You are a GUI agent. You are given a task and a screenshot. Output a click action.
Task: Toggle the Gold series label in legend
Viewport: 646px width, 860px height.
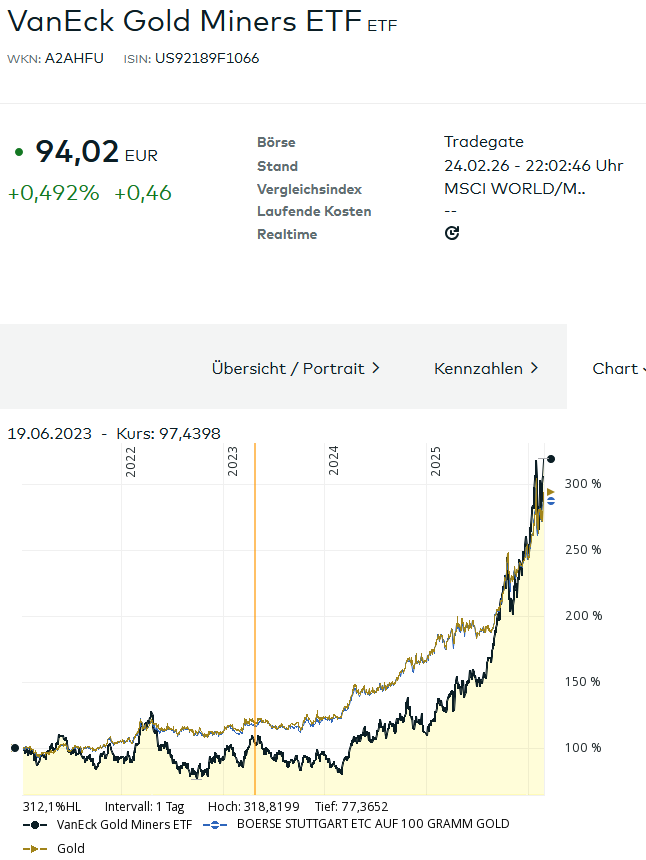(x=71, y=848)
